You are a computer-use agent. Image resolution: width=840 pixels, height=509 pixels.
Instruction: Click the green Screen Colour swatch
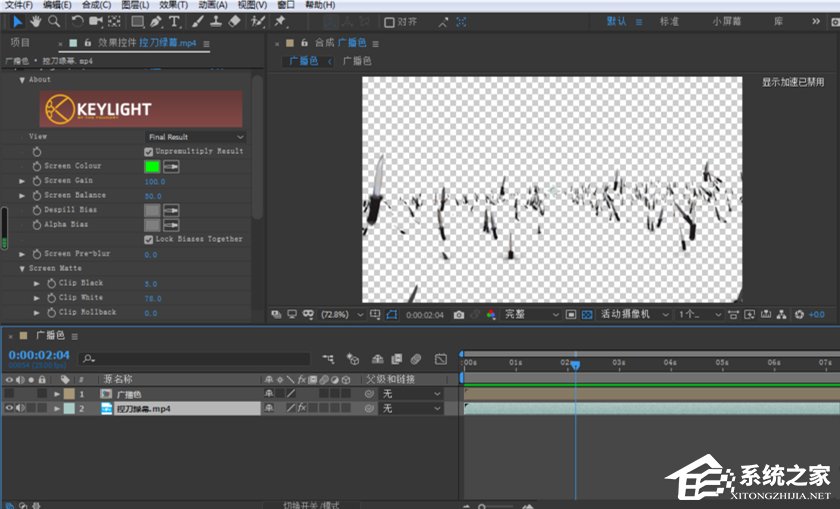pos(152,167)
